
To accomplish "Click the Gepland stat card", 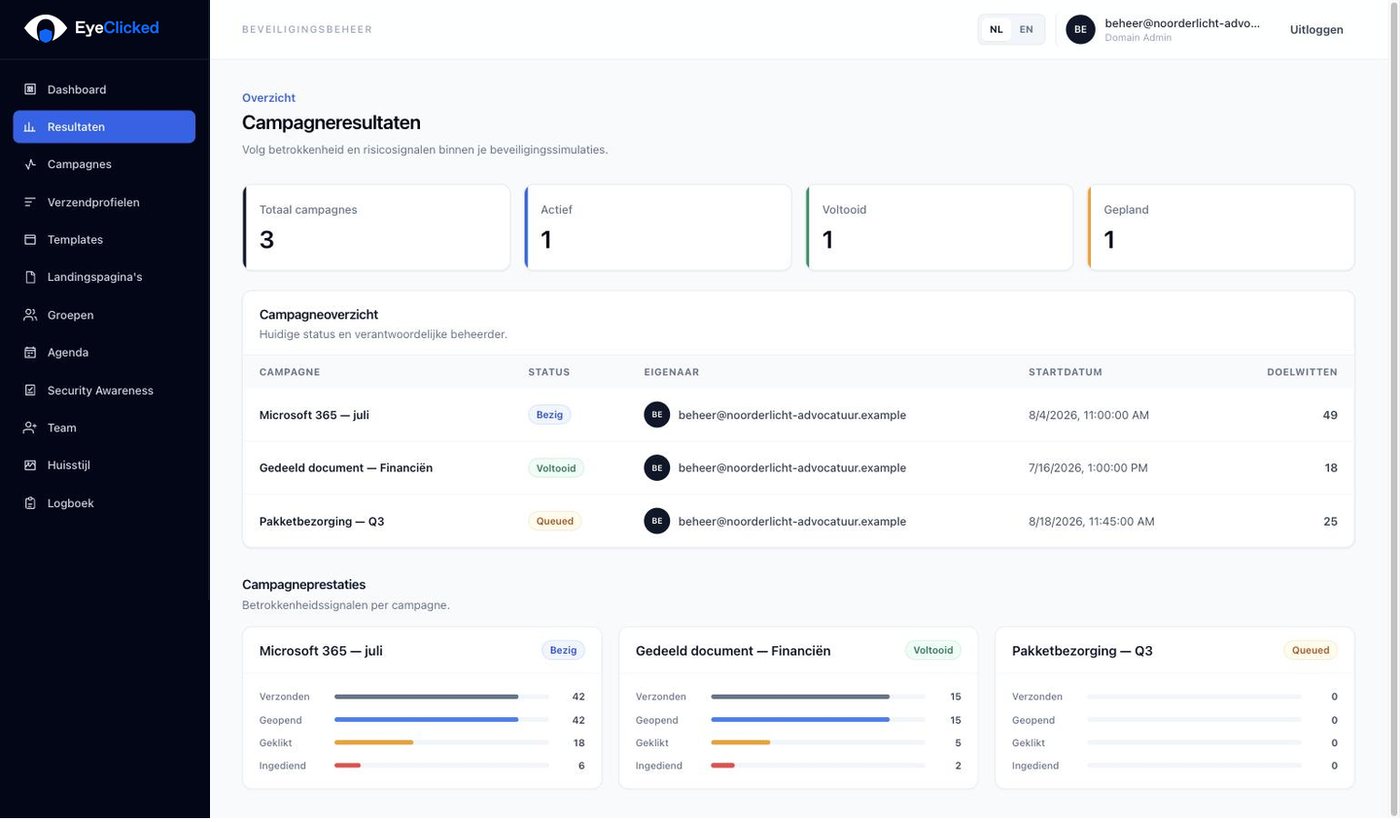I will [x=1221, y=227].
